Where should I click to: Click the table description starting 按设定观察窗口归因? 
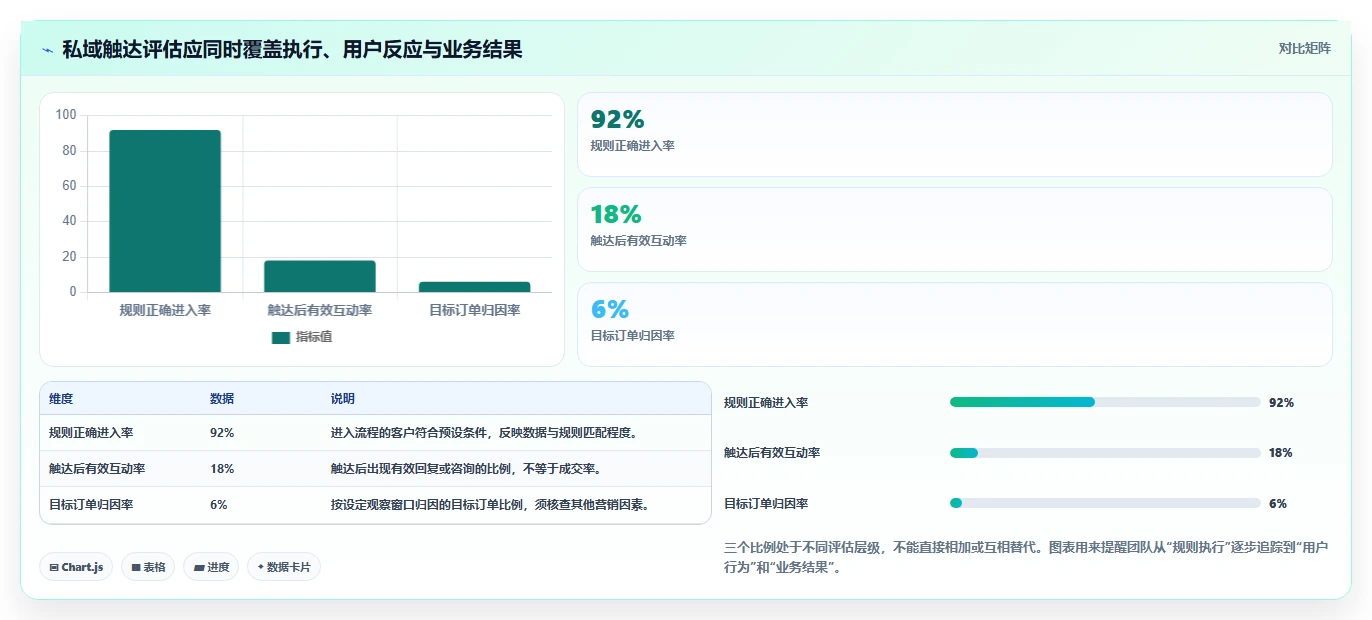click(490, 505)
